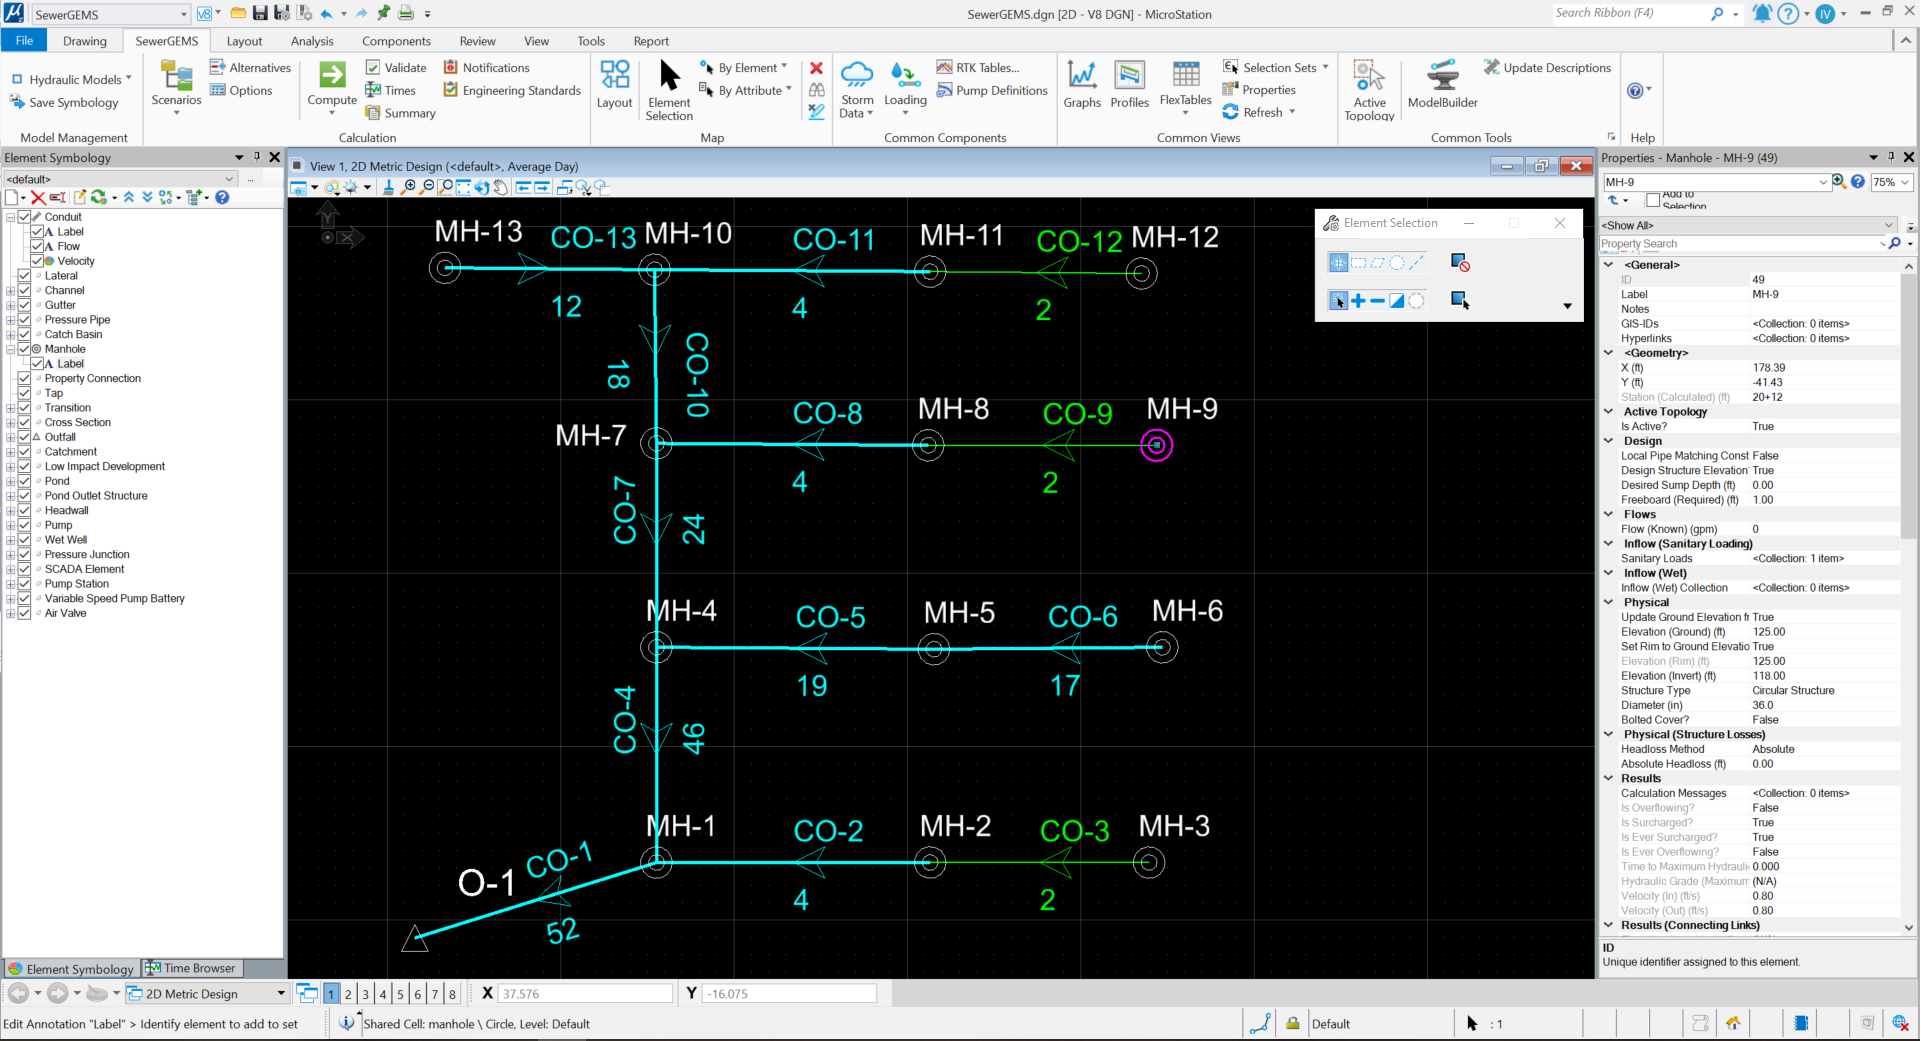
Task: Click the Properties button in Common Views
Action: tap(1259, 90)
